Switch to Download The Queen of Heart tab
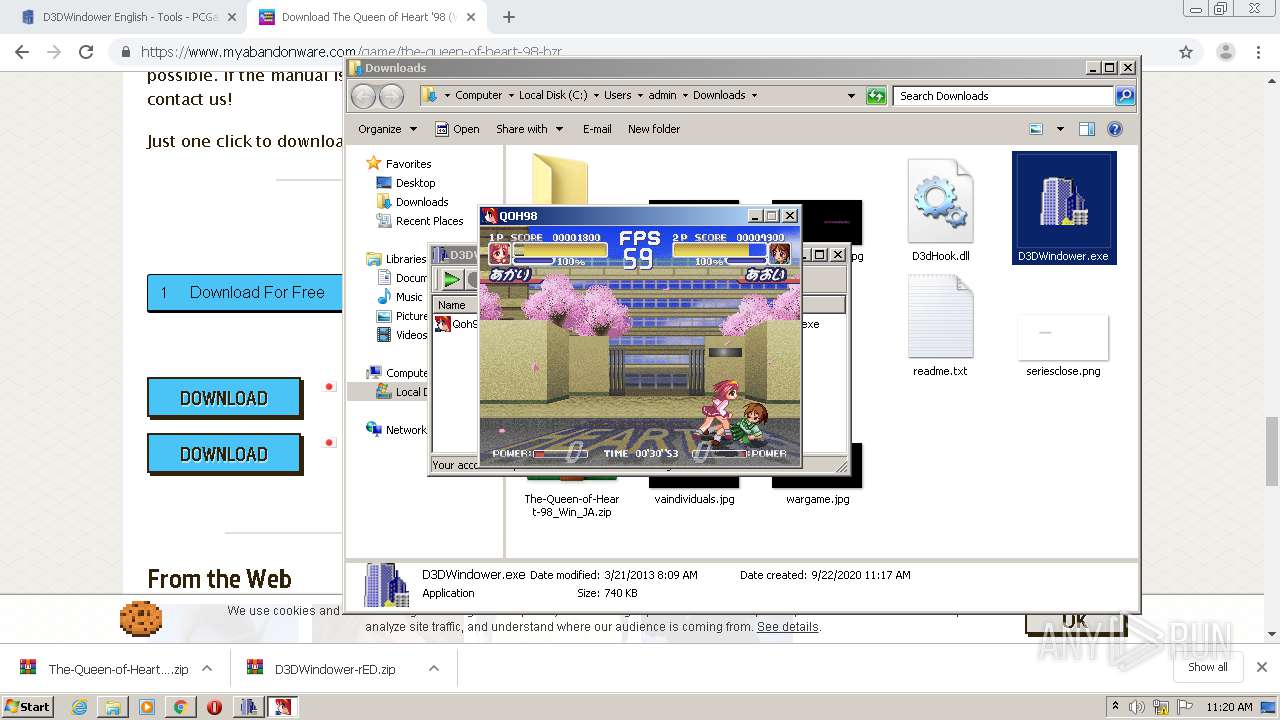The image size is (1280, 720). (x=365, y=17)
